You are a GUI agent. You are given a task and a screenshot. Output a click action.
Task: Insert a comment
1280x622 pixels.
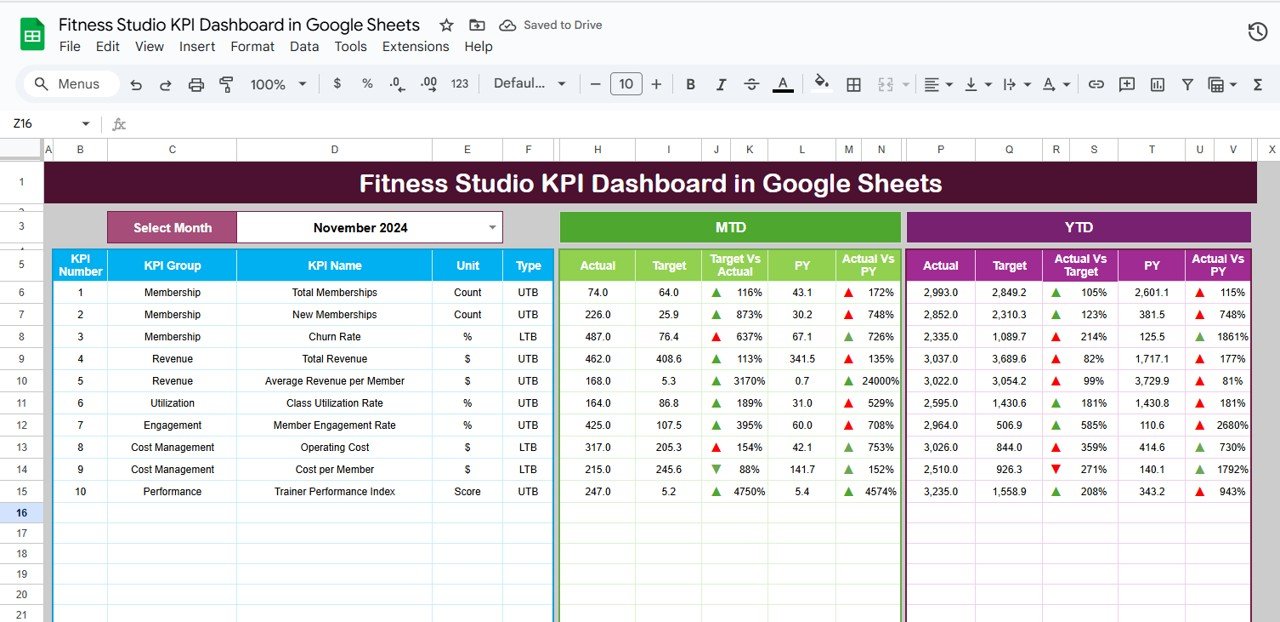coord(1126,84)
